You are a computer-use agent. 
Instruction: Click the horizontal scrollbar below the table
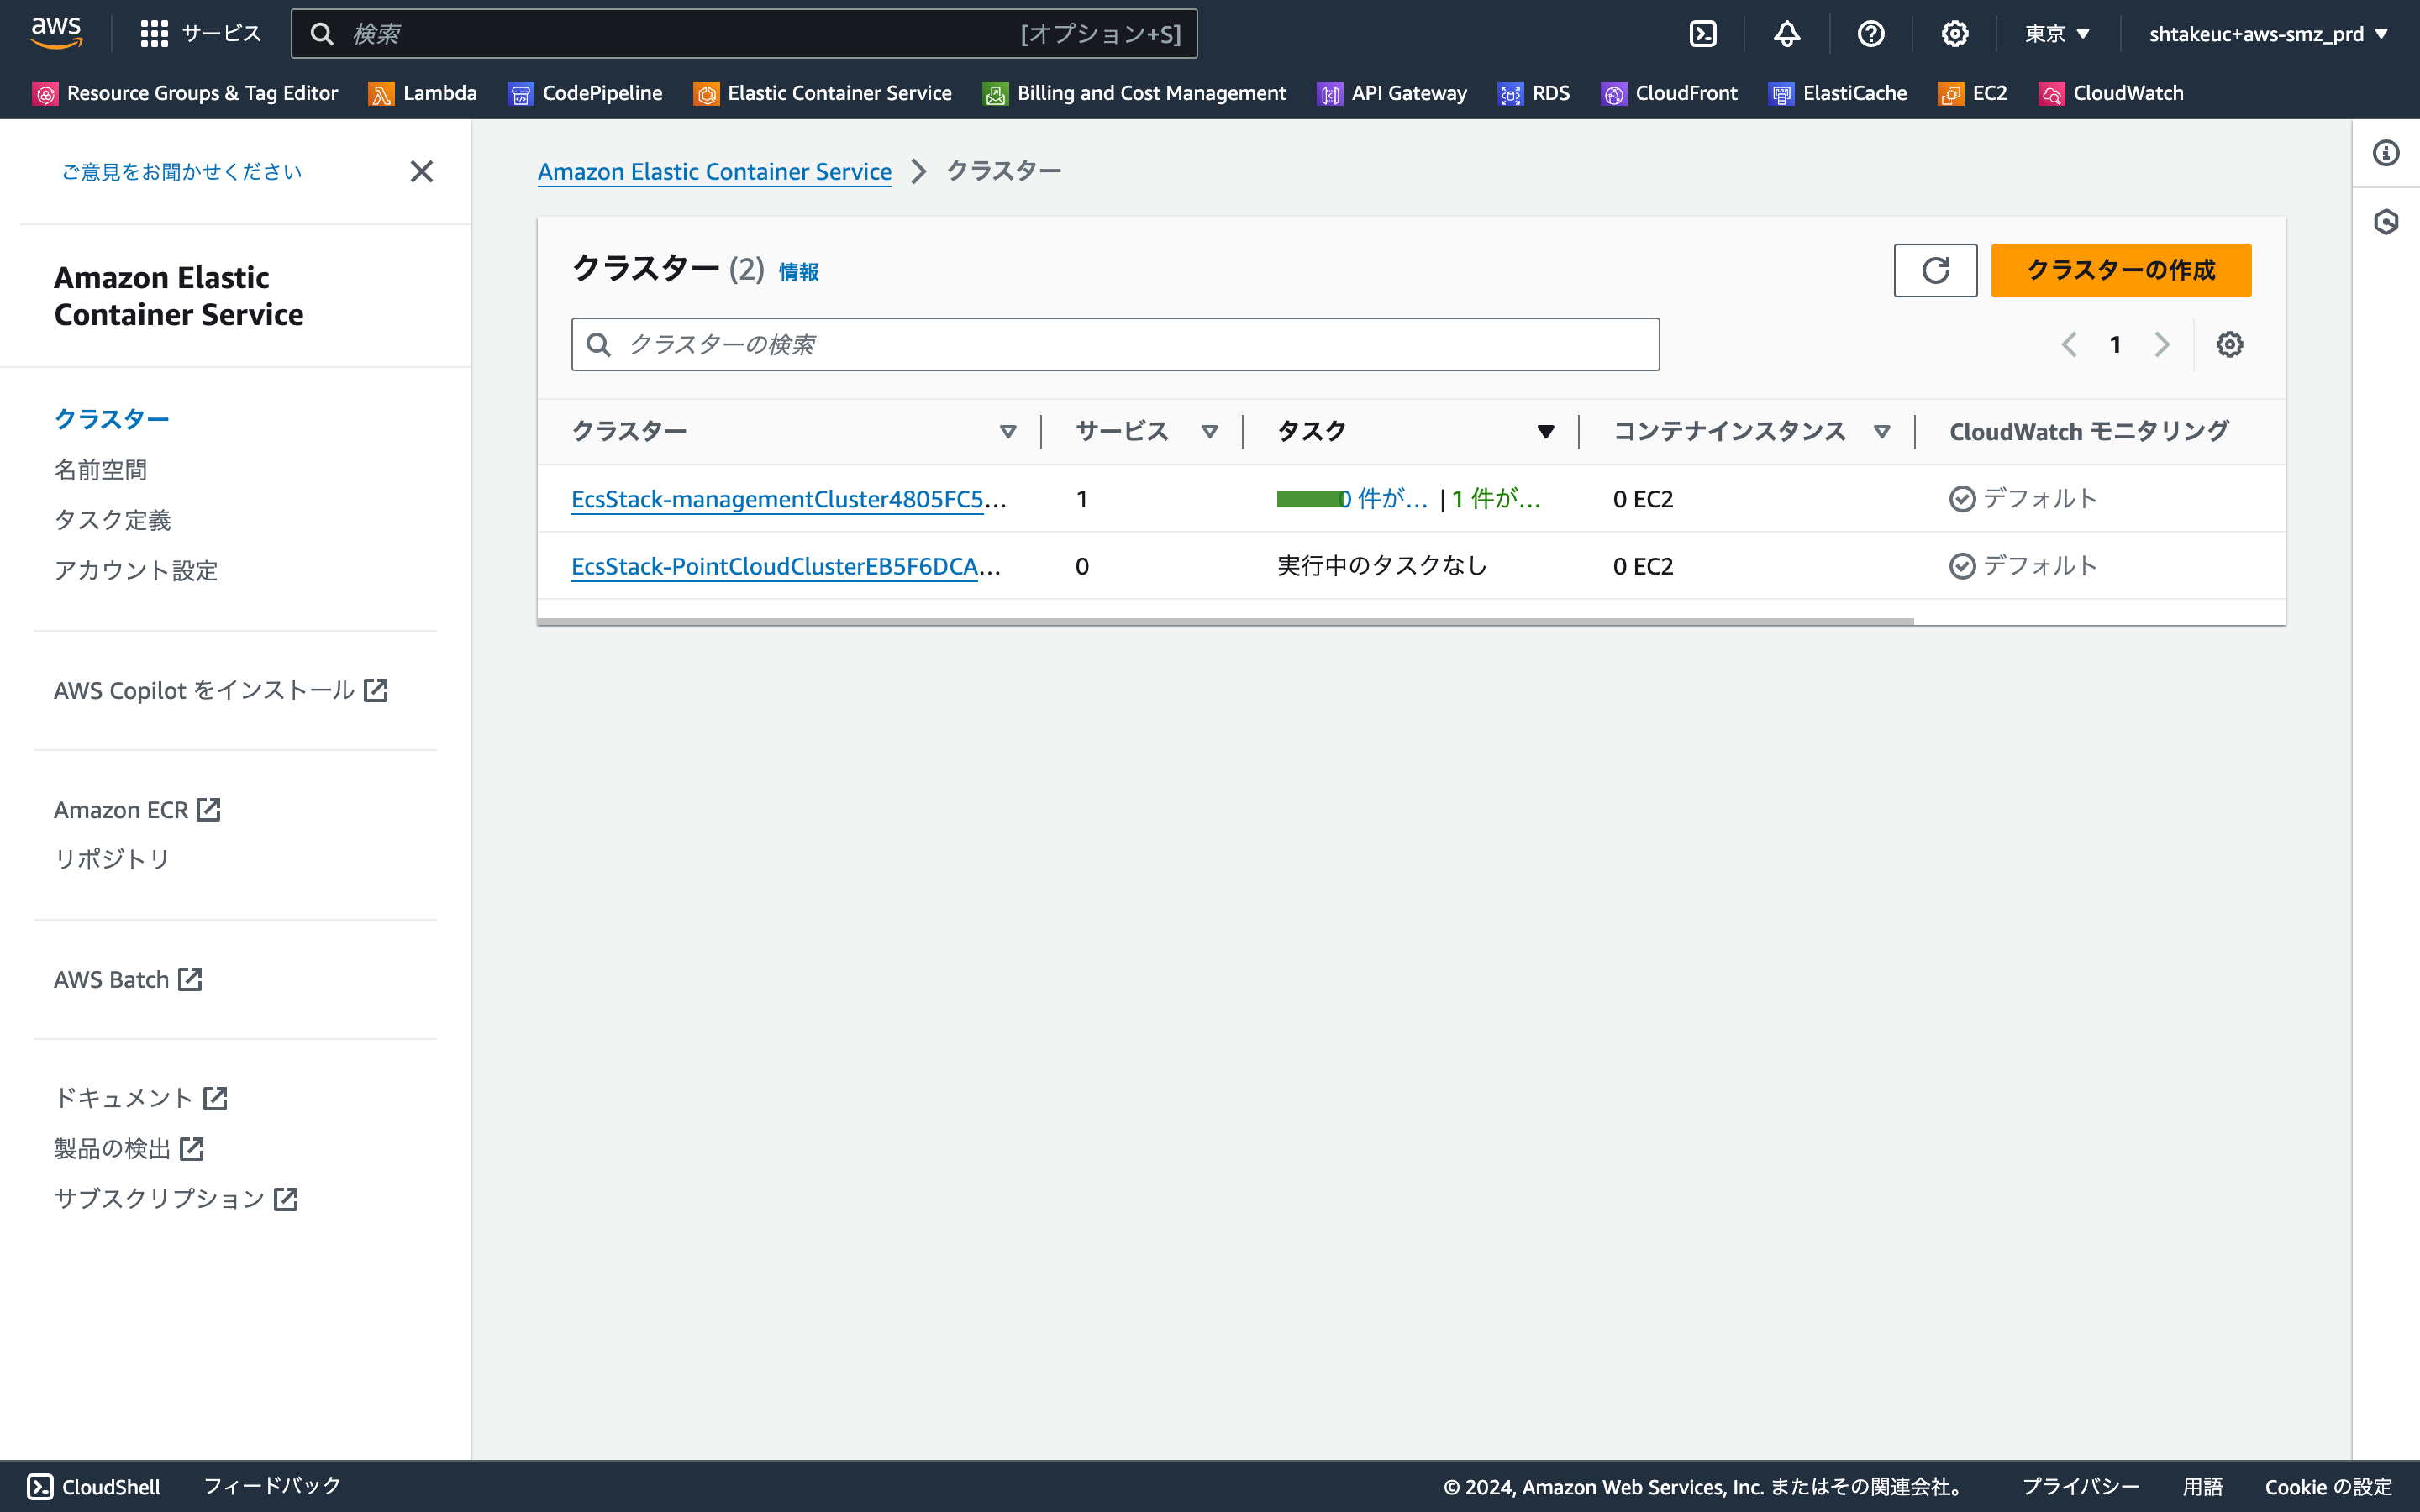tap(1225, 622)
